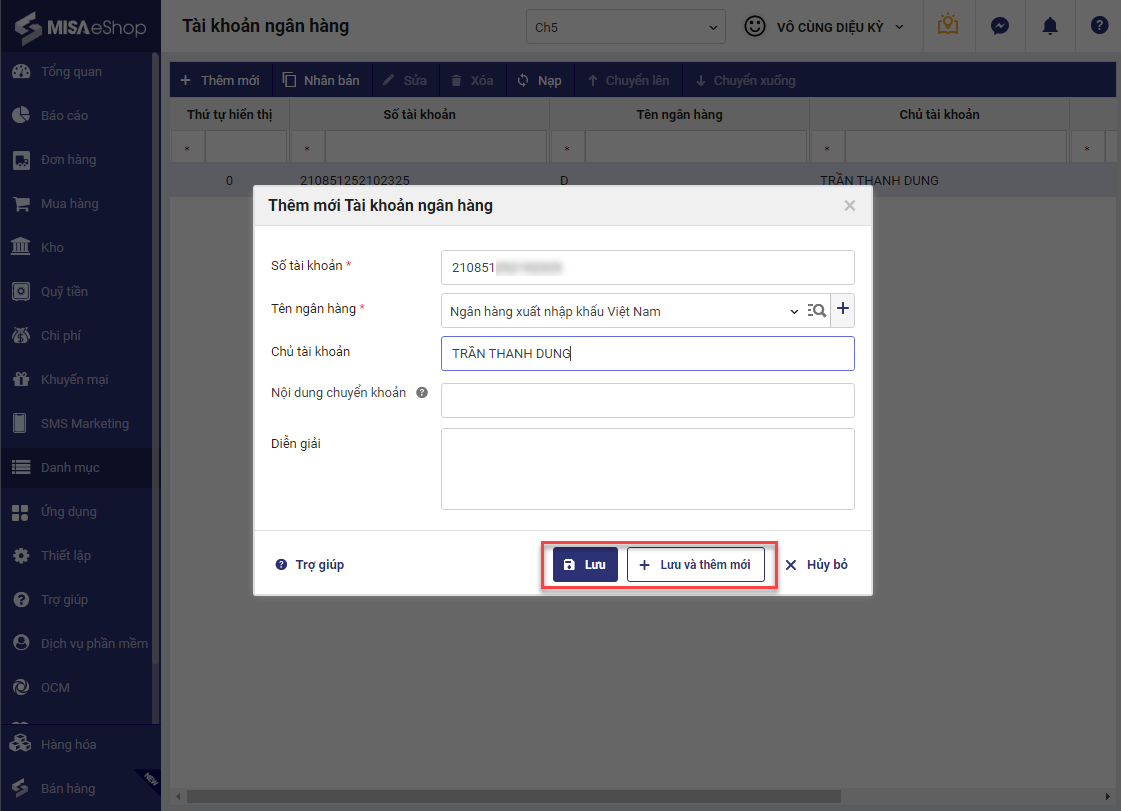Click the Tên ngân hàng filter input
The height and width of the screenshot is (811, 1121).
pos(696,148)
